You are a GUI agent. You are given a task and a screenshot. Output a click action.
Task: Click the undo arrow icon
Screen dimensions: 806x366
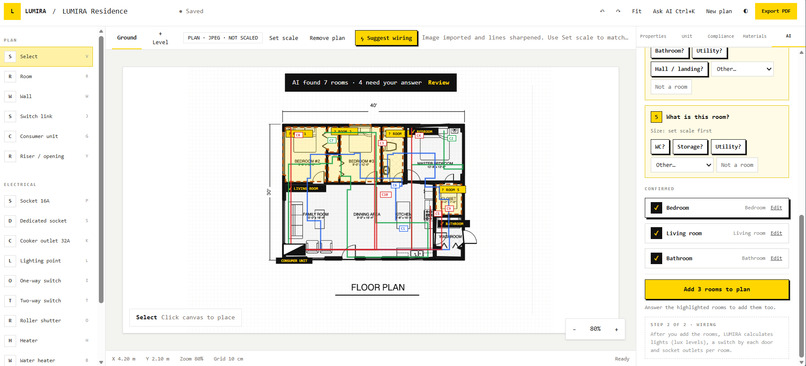602,11
